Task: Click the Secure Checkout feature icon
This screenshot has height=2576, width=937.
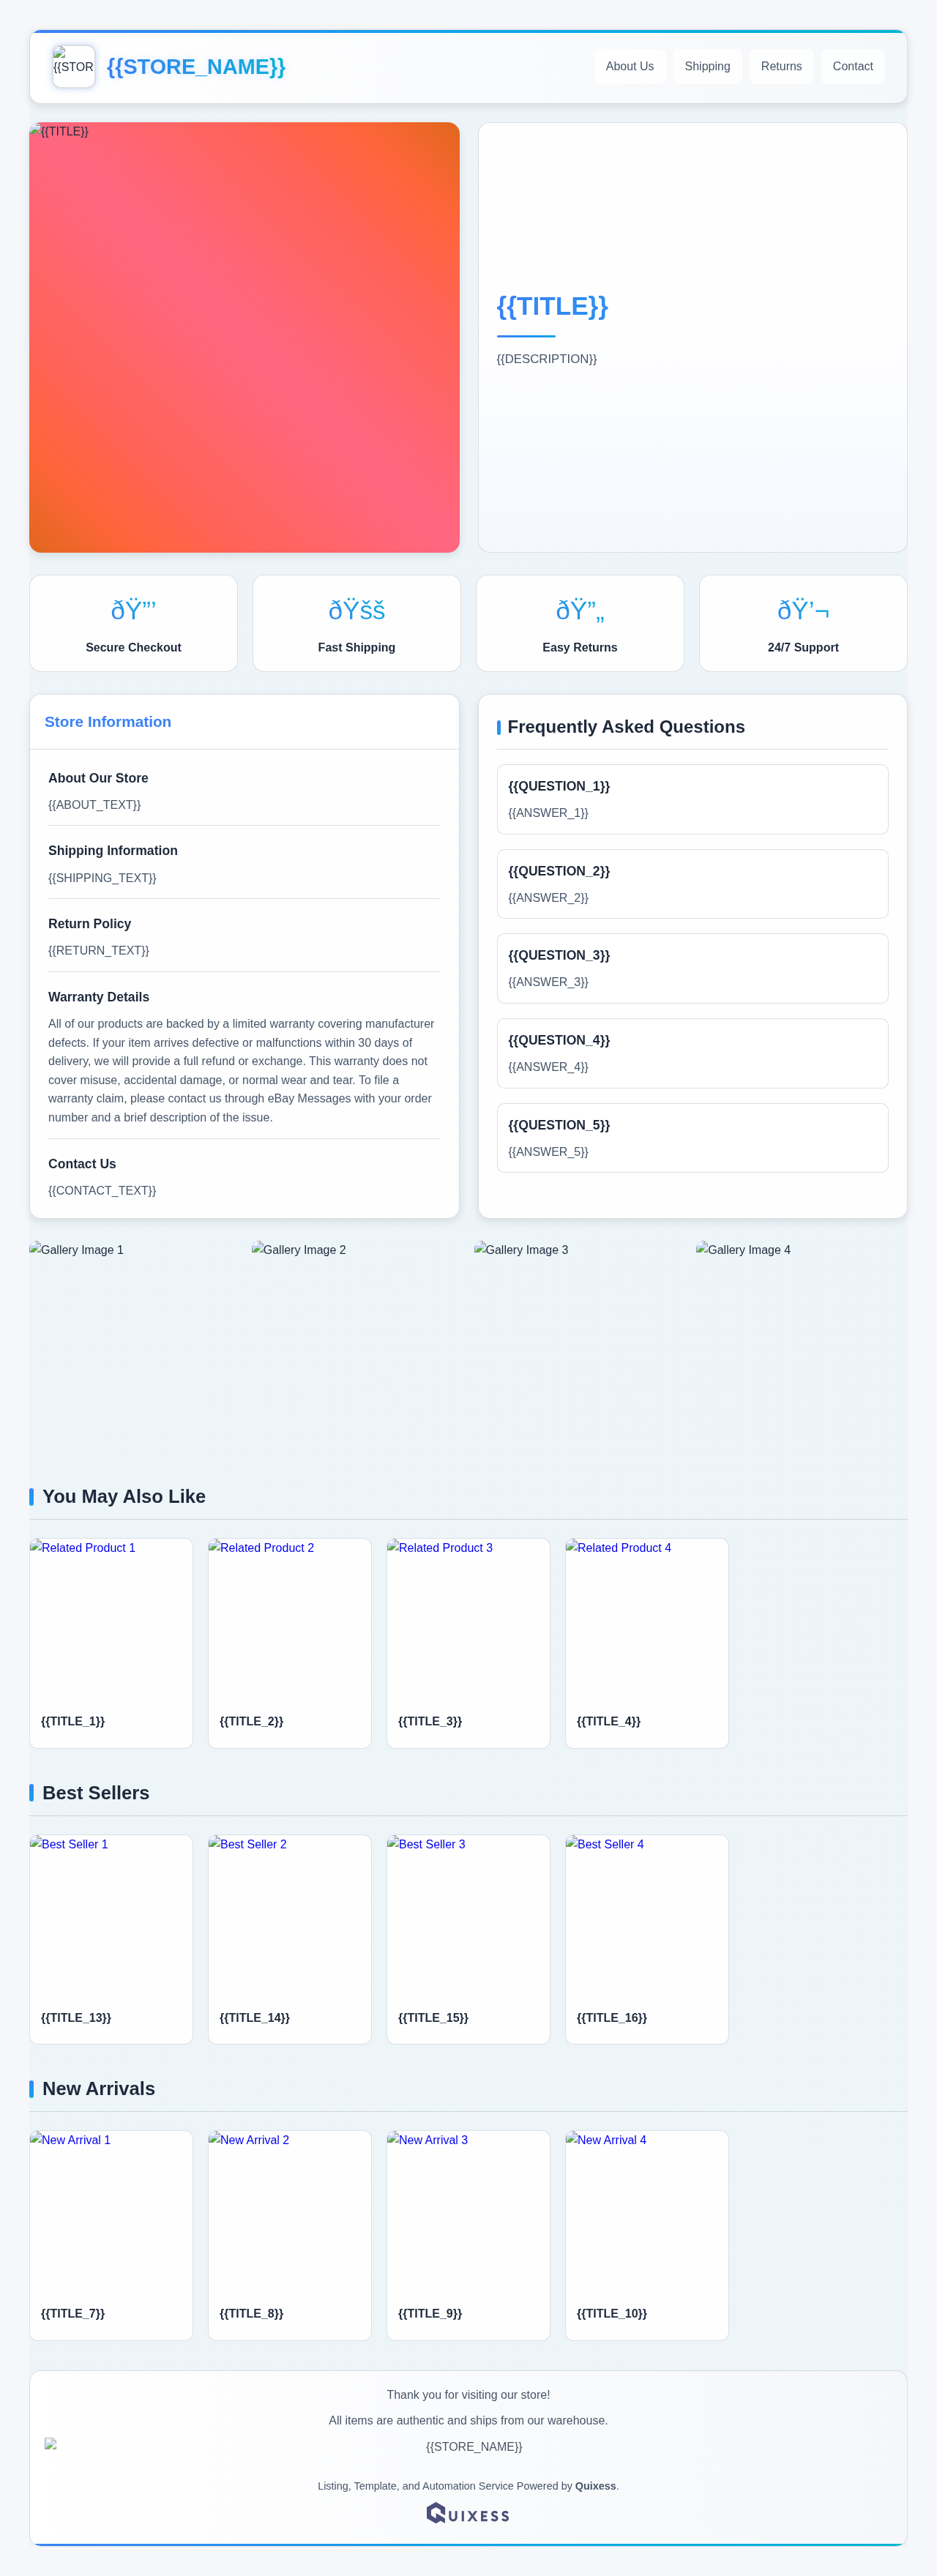Action: coord(133,610)
